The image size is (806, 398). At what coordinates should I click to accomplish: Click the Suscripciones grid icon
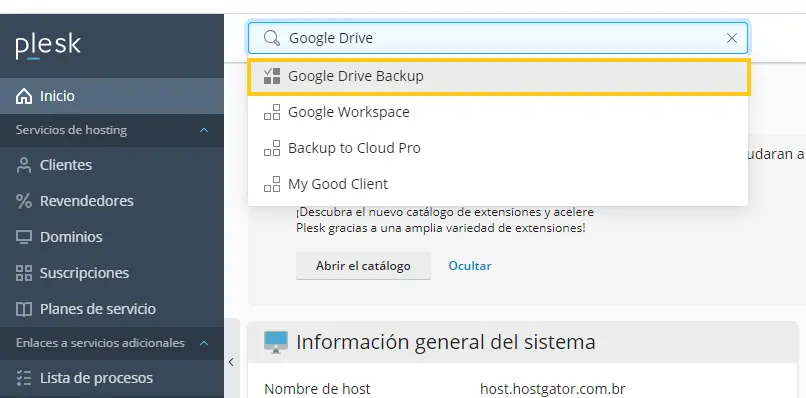click(24, 273)
